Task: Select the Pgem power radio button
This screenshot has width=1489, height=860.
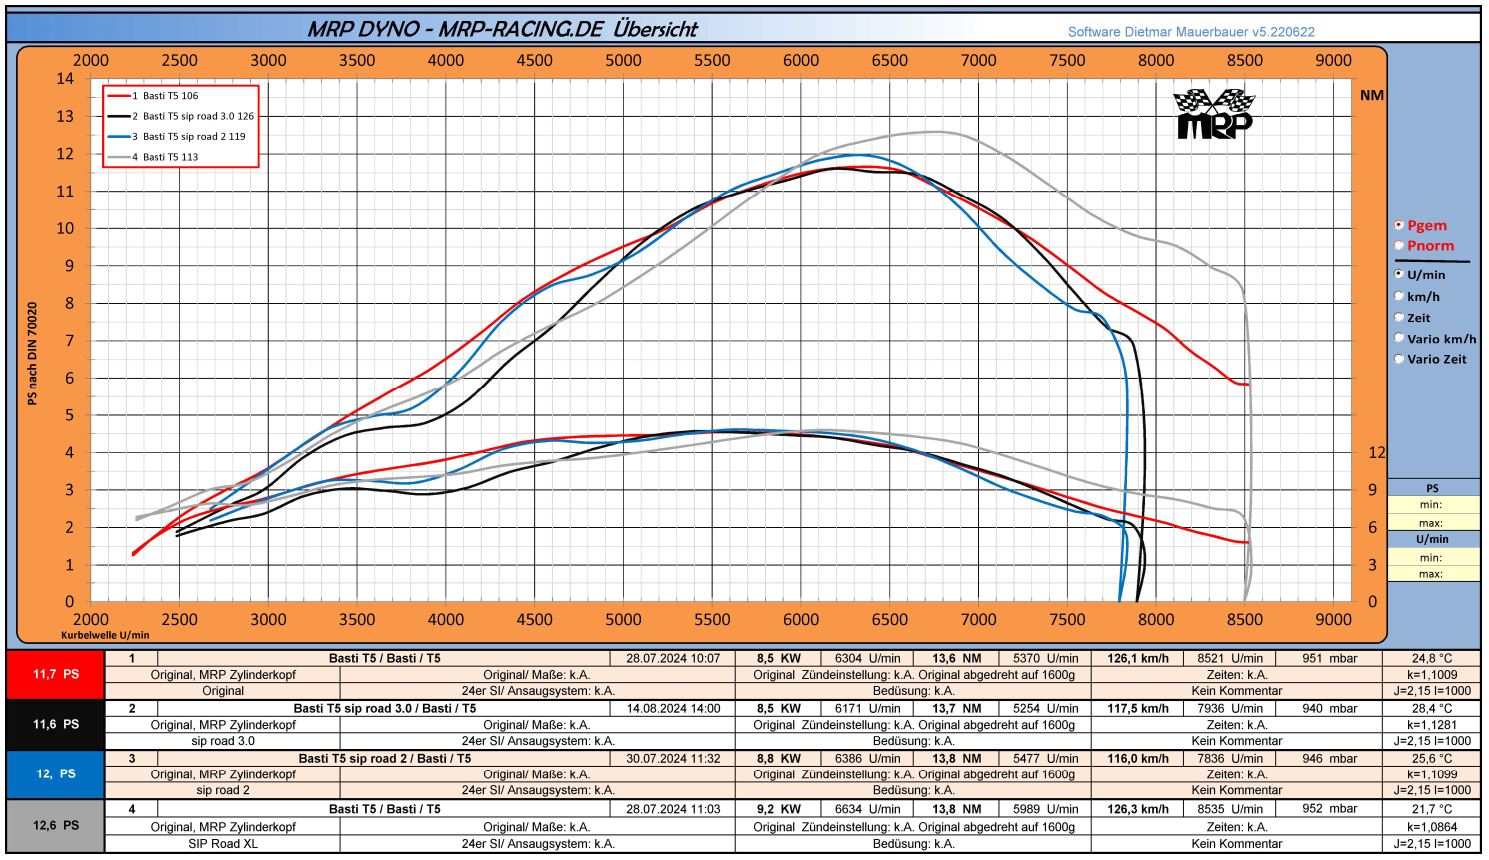Action: (x=1399, y=226)
